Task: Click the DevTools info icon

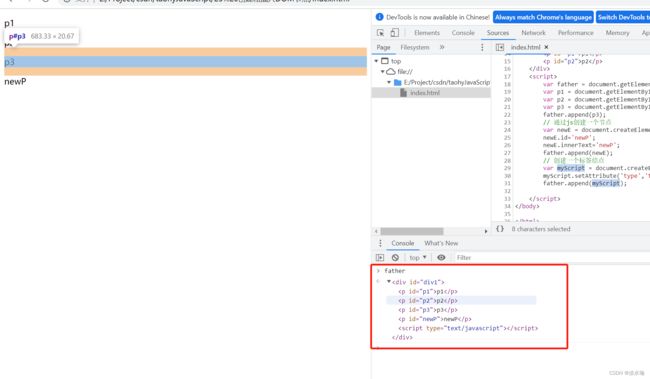Action: click(x=379, y=17)
